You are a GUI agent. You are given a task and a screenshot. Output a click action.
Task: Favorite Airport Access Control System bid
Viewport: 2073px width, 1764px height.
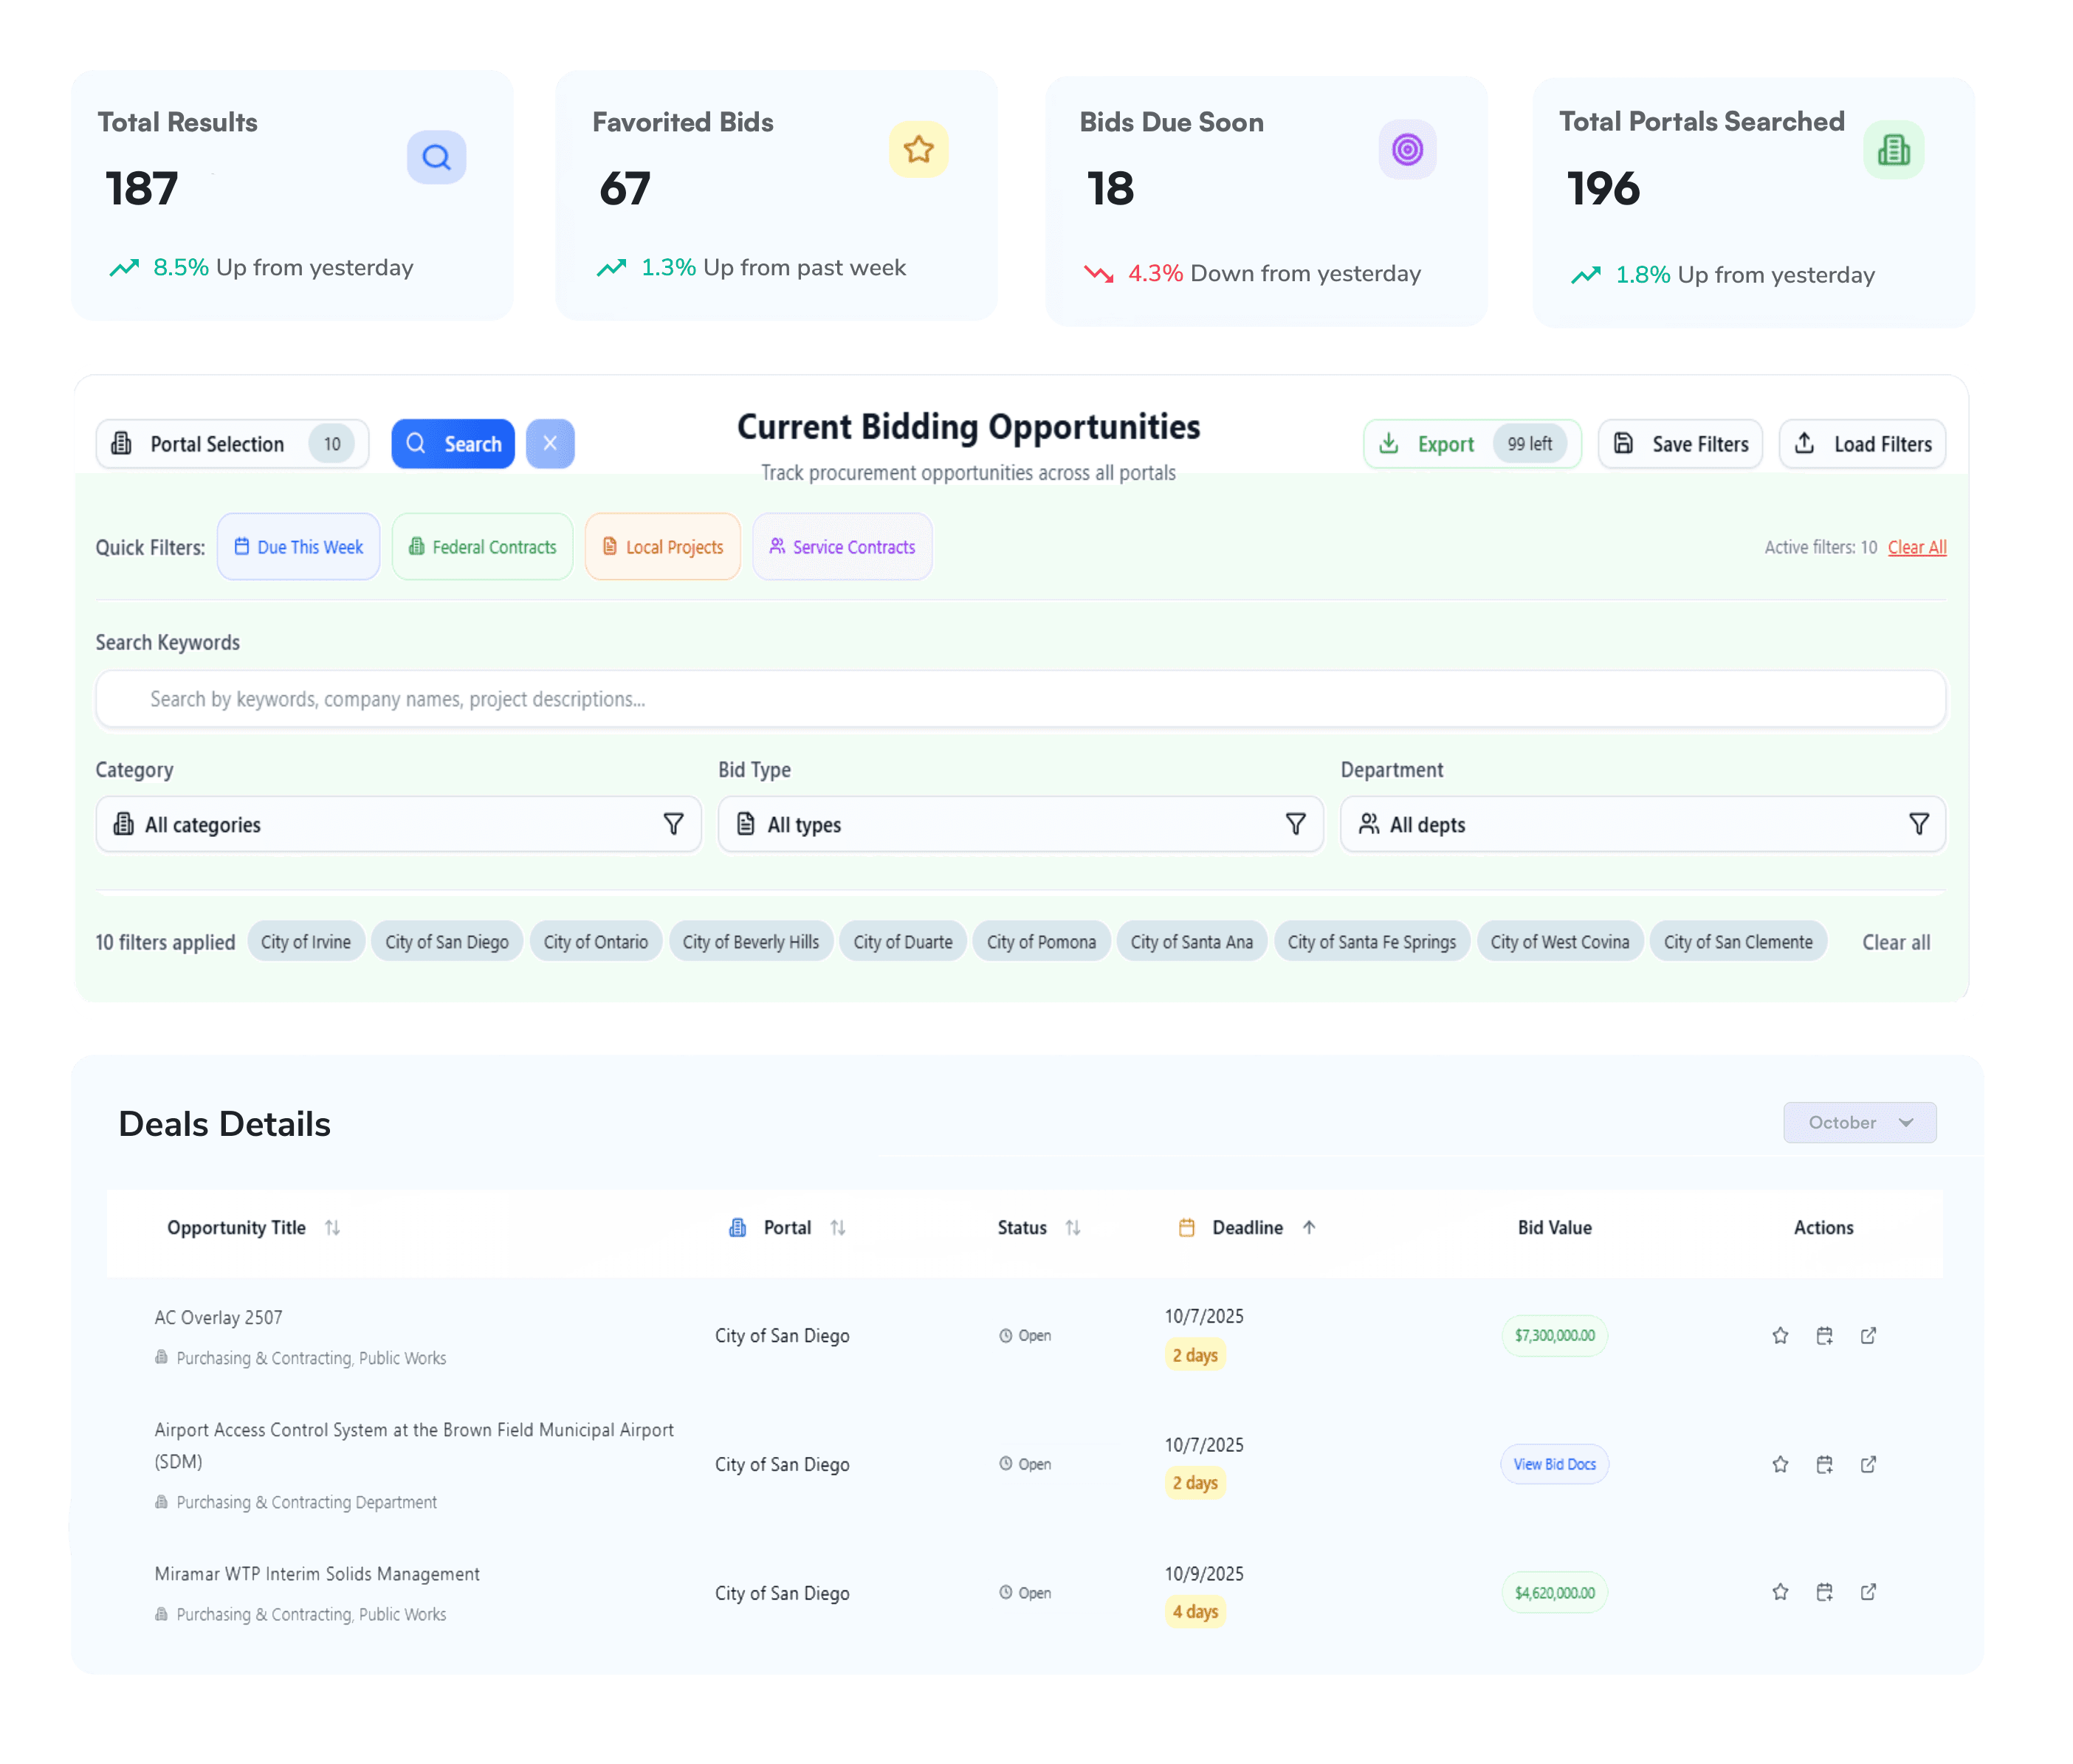[x=1780, y=1465]
